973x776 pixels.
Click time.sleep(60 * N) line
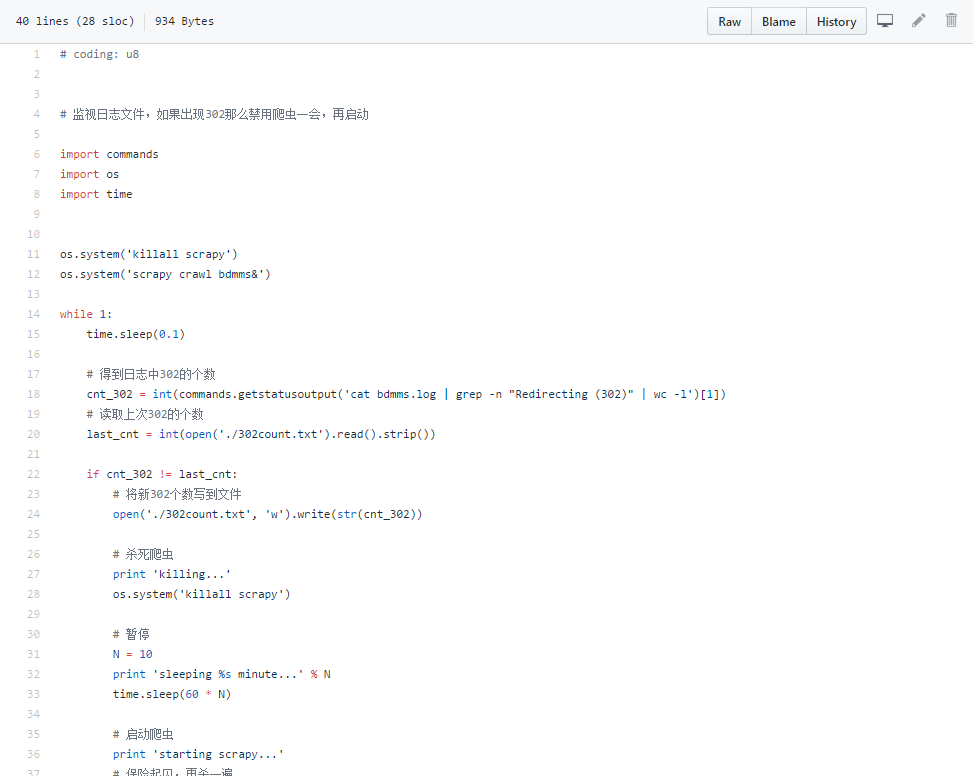coord(172,693)
